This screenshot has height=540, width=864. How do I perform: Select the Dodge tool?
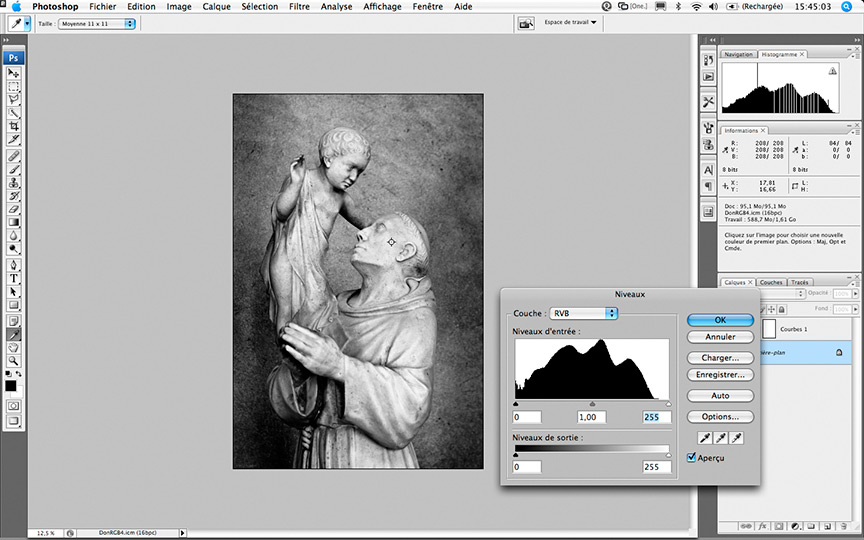[x=13, y=249]
